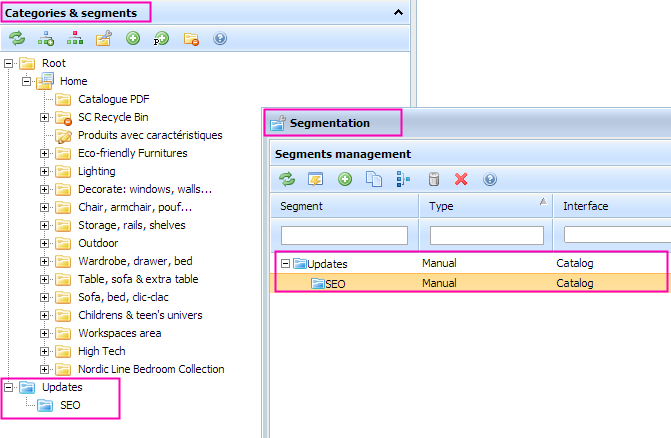Collapse the Categories & segments panel
This screenshot has width=671, height=438.
click(x=398, y=12)
